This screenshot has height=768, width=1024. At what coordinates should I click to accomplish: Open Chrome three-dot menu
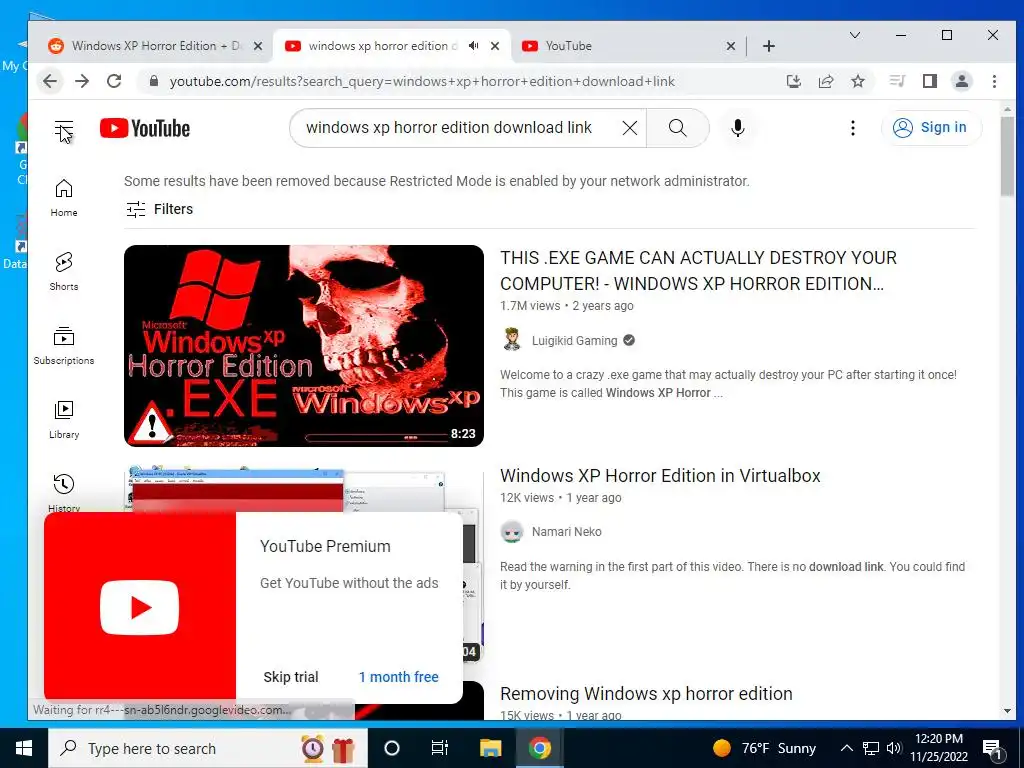point(994,81)
